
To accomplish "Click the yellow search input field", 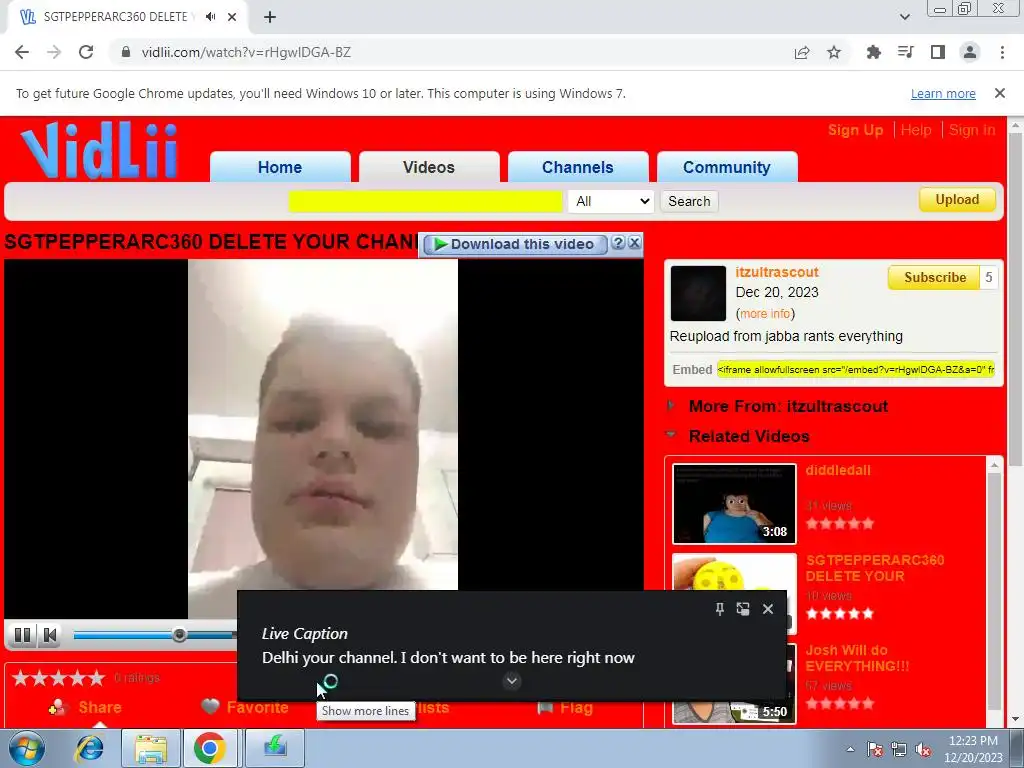I will pyautogui.click(x=425, y=201).
